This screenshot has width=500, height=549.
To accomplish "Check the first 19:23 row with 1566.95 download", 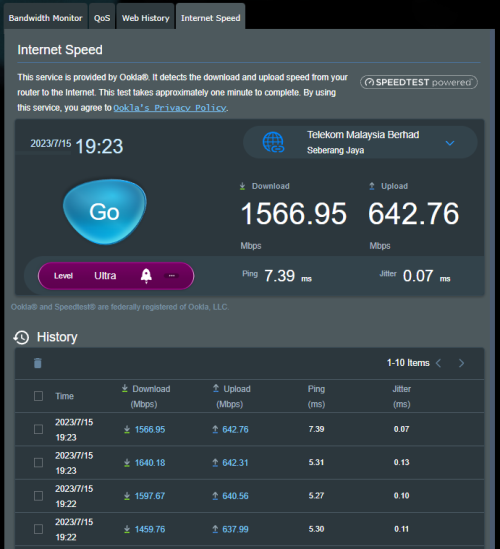I will (38, 429).
